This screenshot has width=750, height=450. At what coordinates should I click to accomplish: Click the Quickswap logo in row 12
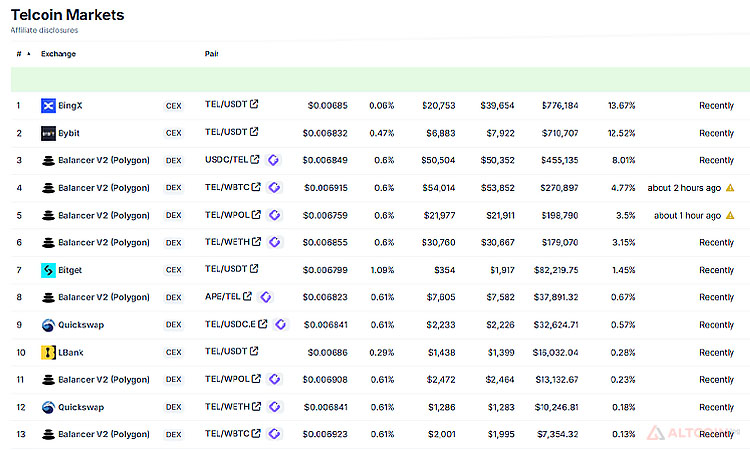[x=48, y=407]
